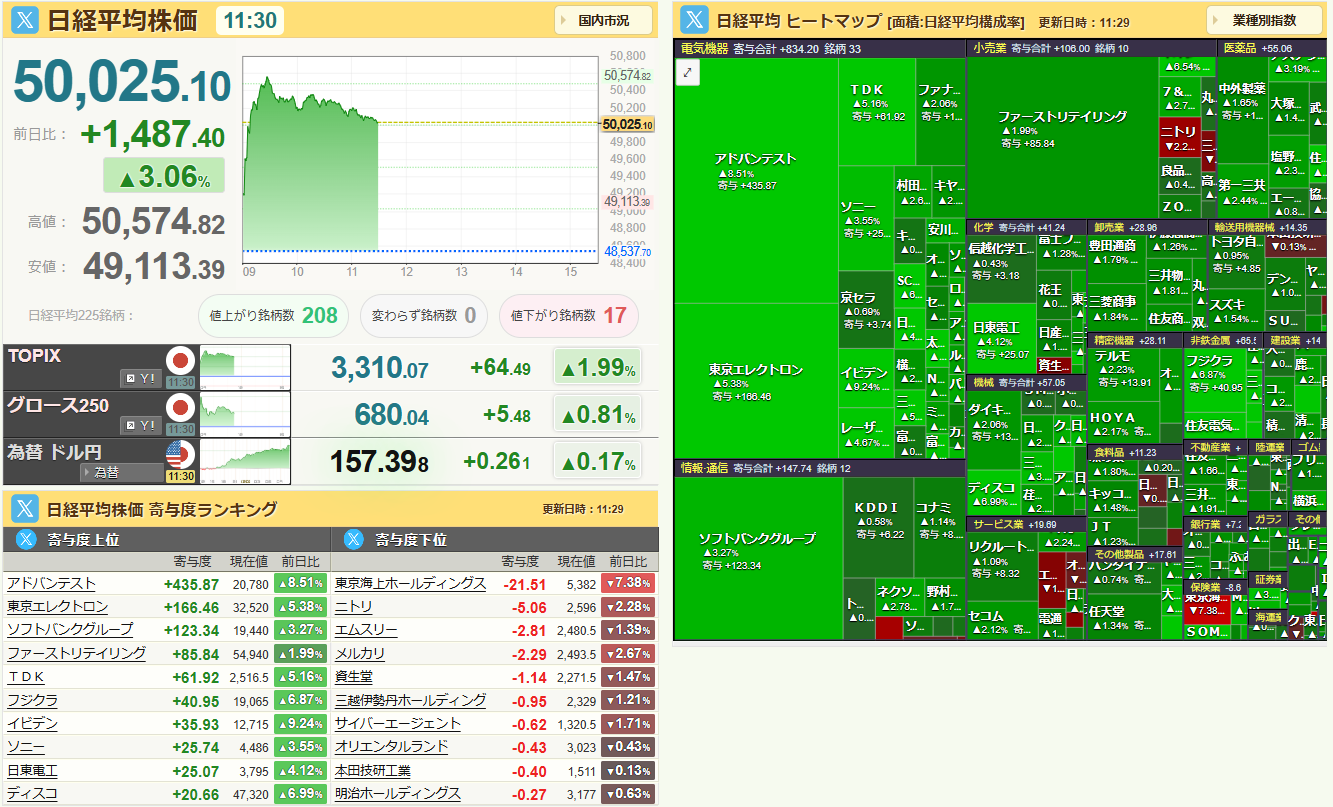1333x807 pixels.
Task: Expand the 為替 button under ドル円
Action: (x=120, y=472)
